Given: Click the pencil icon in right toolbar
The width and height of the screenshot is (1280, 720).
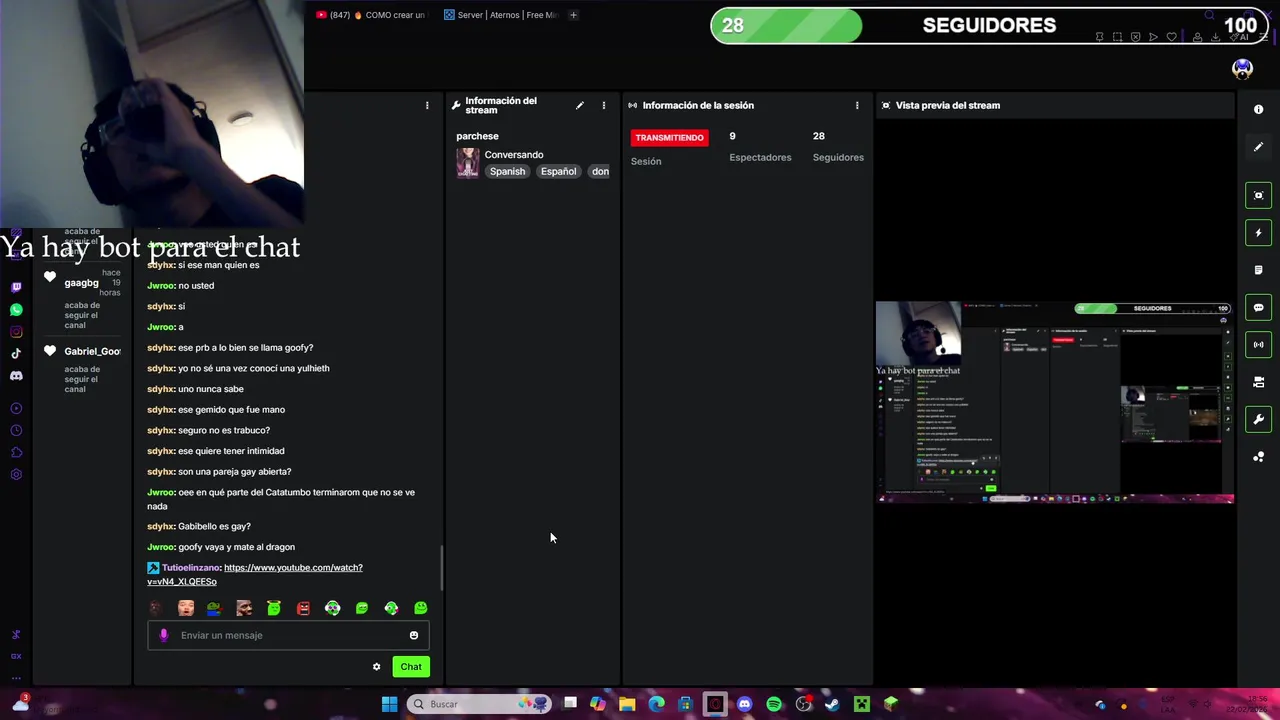Looking at the screenshot, I should tap(1258, 147).
